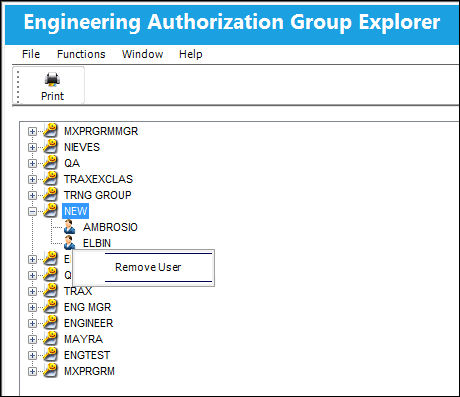The height and width of the screenshot is (397, 460).
Task: Click the ENG MGR group key icon
Action: point(51,306)
